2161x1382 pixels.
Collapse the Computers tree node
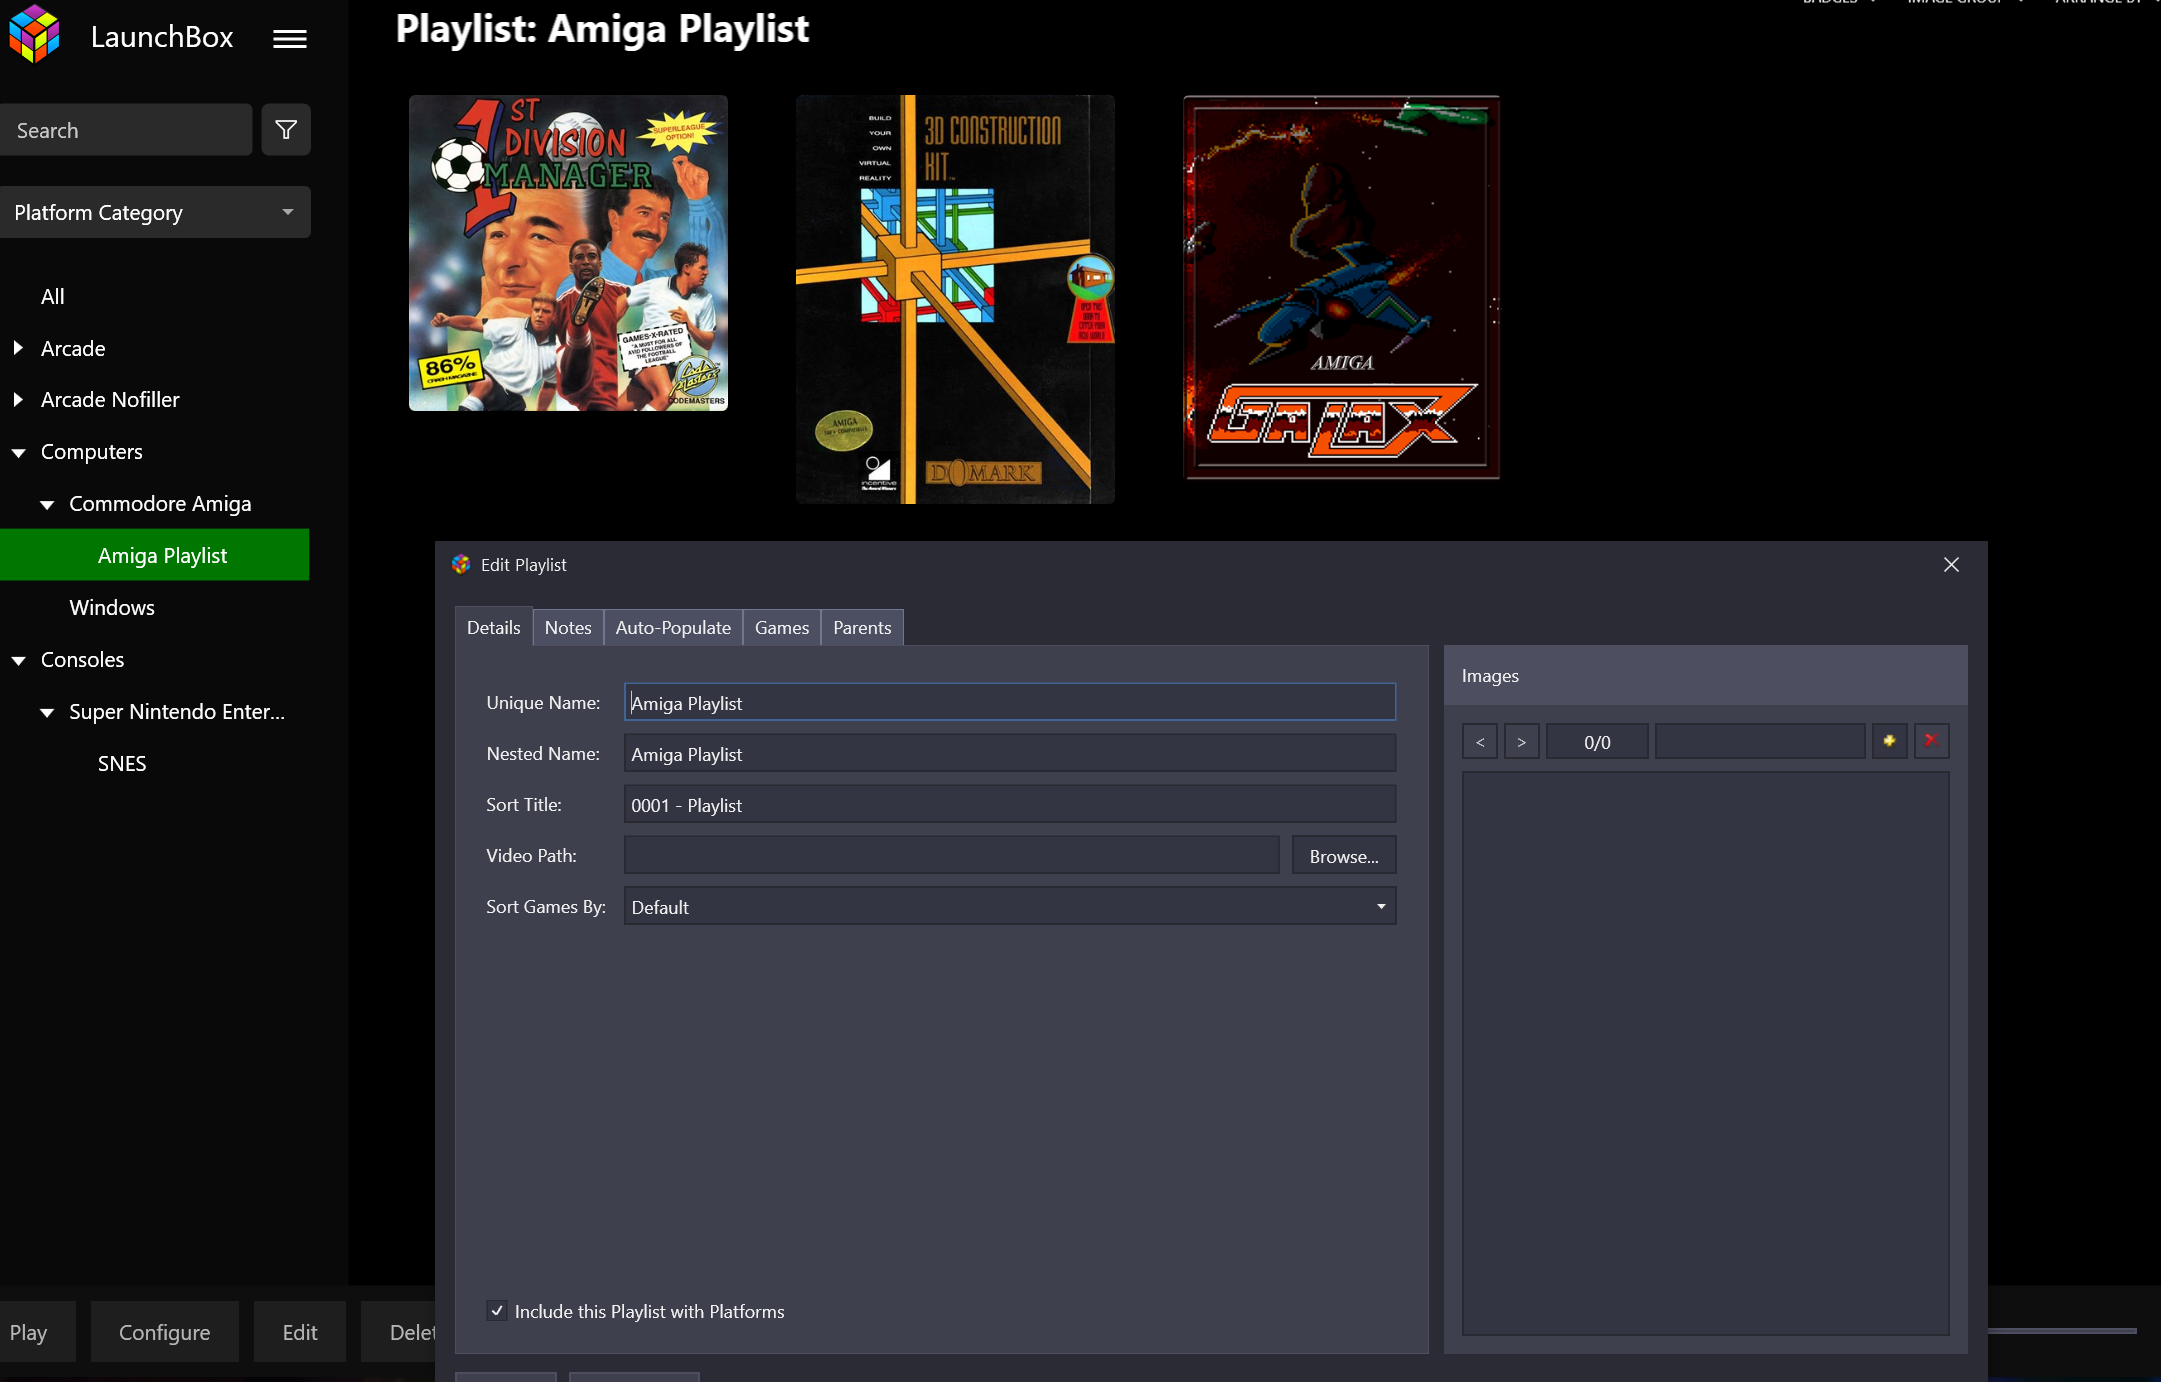19,453
